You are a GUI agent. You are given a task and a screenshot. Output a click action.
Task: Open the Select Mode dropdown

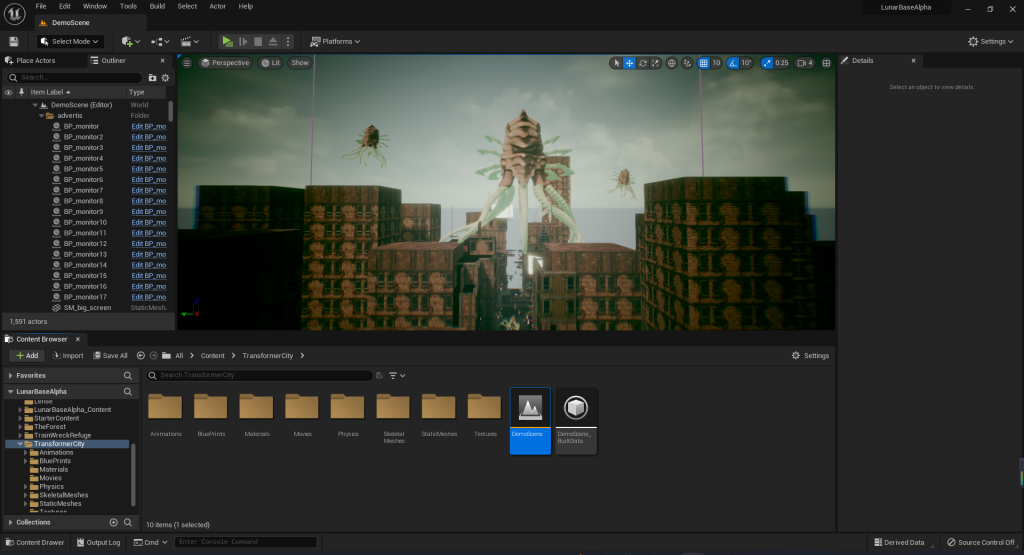(x=69, y=41)
